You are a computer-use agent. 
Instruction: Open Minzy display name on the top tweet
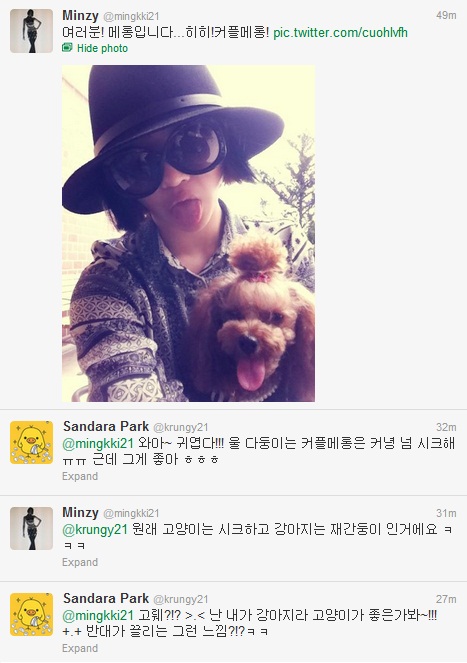click(x=80, y=16)
